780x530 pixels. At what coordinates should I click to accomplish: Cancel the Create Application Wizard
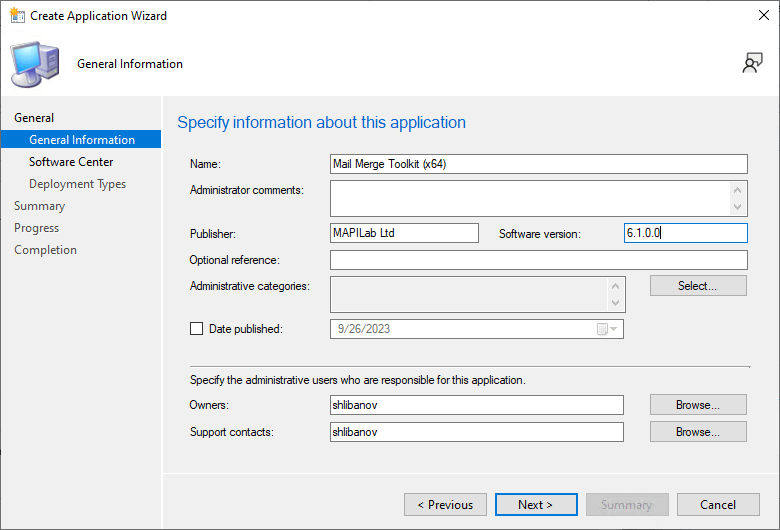point(718,505)
